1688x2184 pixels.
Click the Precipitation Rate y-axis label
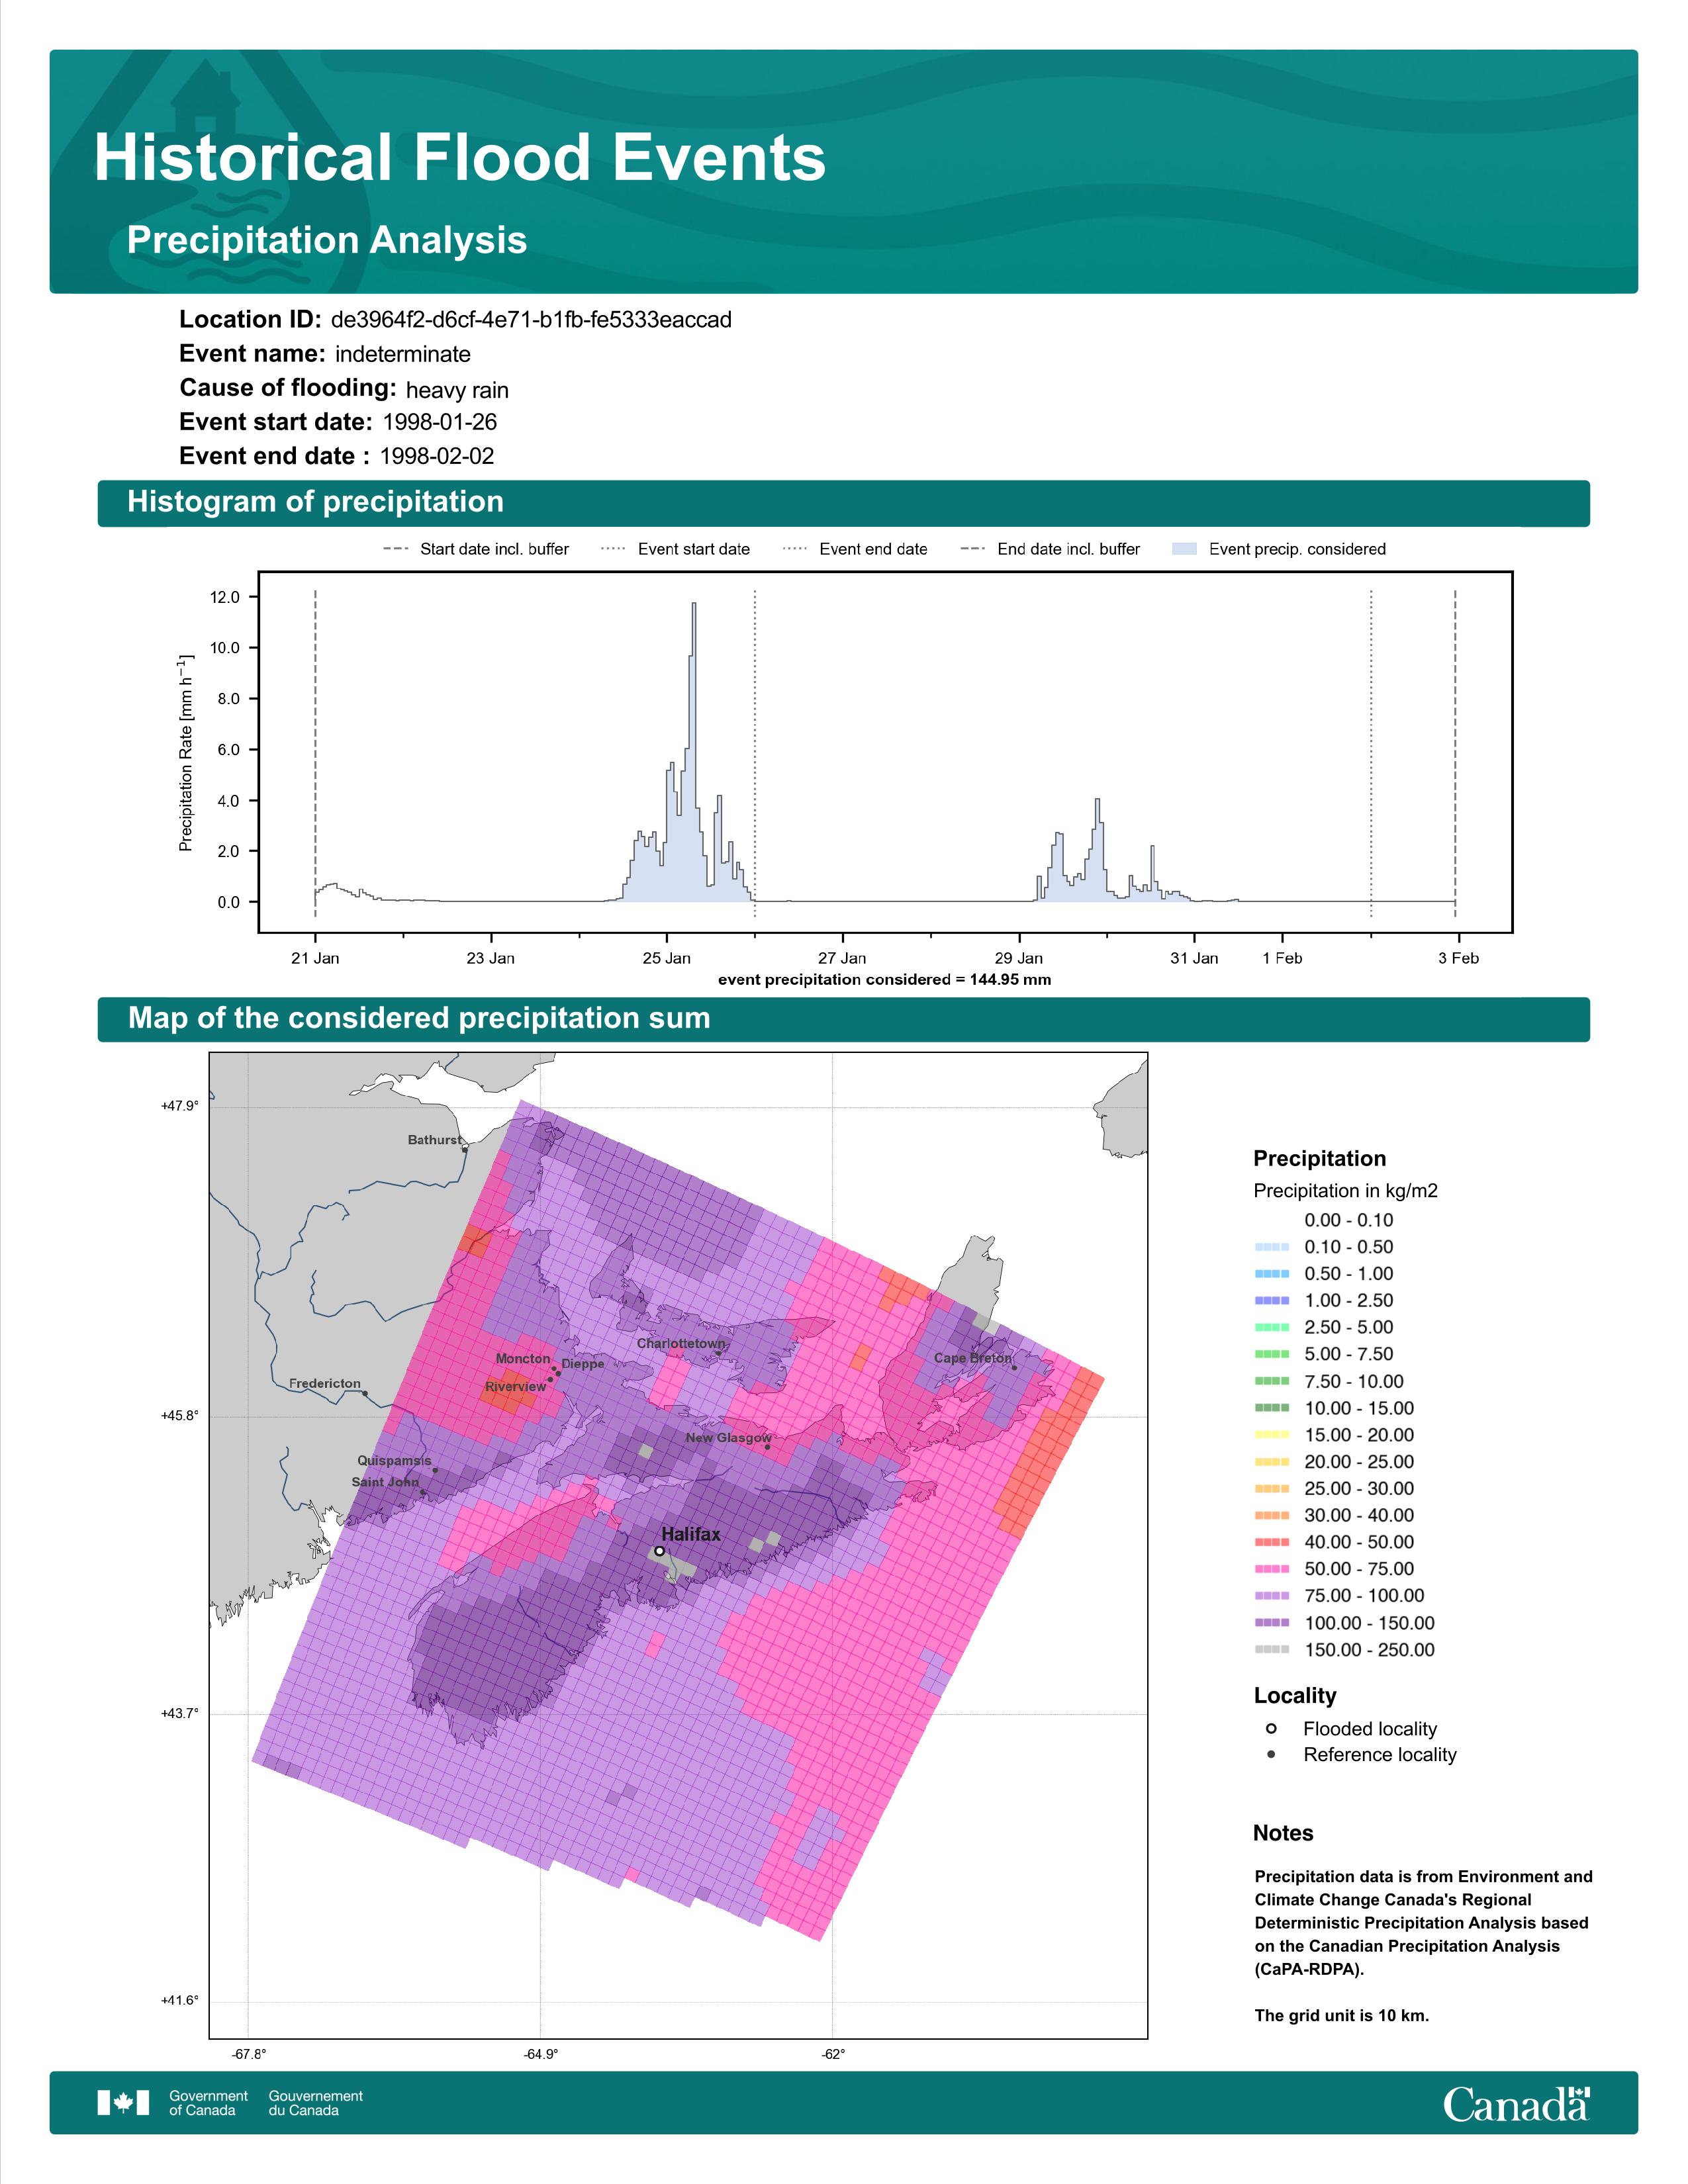(185, 754)
